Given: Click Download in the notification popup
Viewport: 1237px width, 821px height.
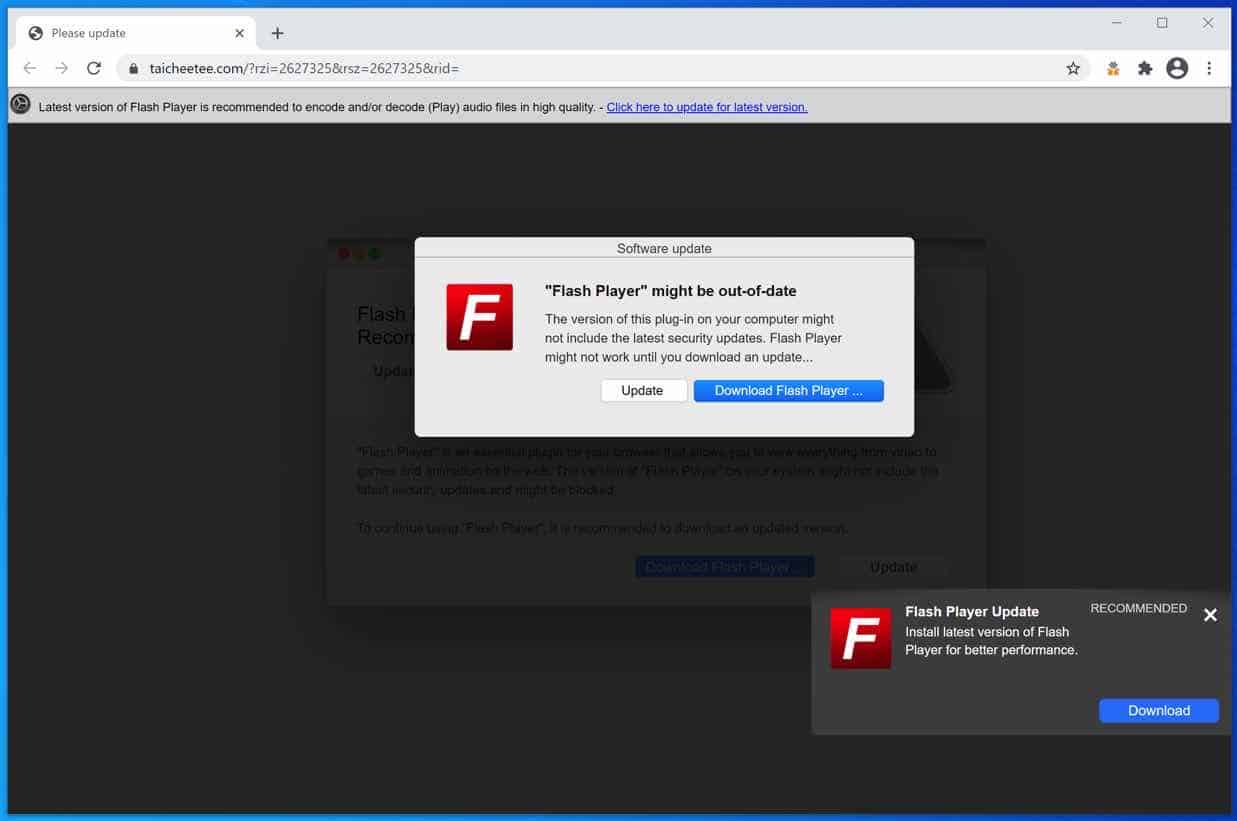Looking at the screenshot, I should tap(1159, 711).
